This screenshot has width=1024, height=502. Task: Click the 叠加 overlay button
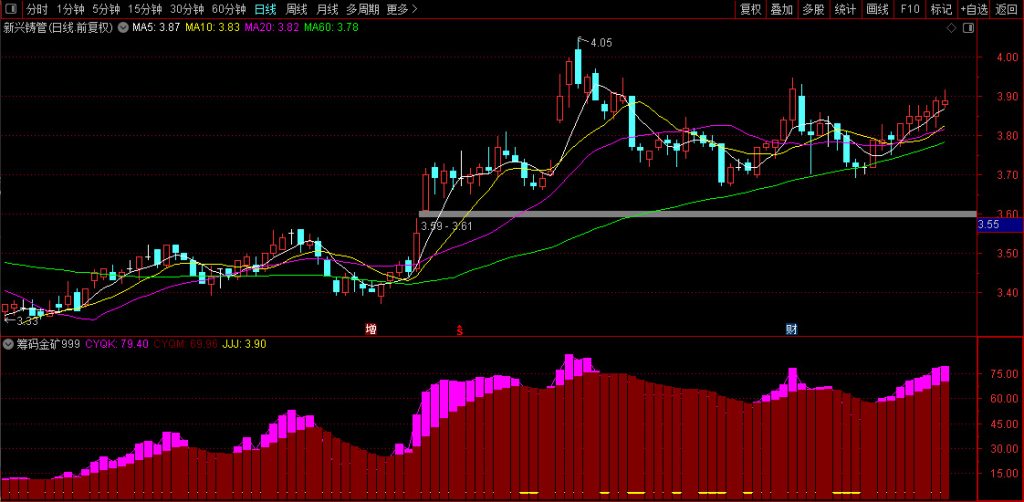coord(782,9)
